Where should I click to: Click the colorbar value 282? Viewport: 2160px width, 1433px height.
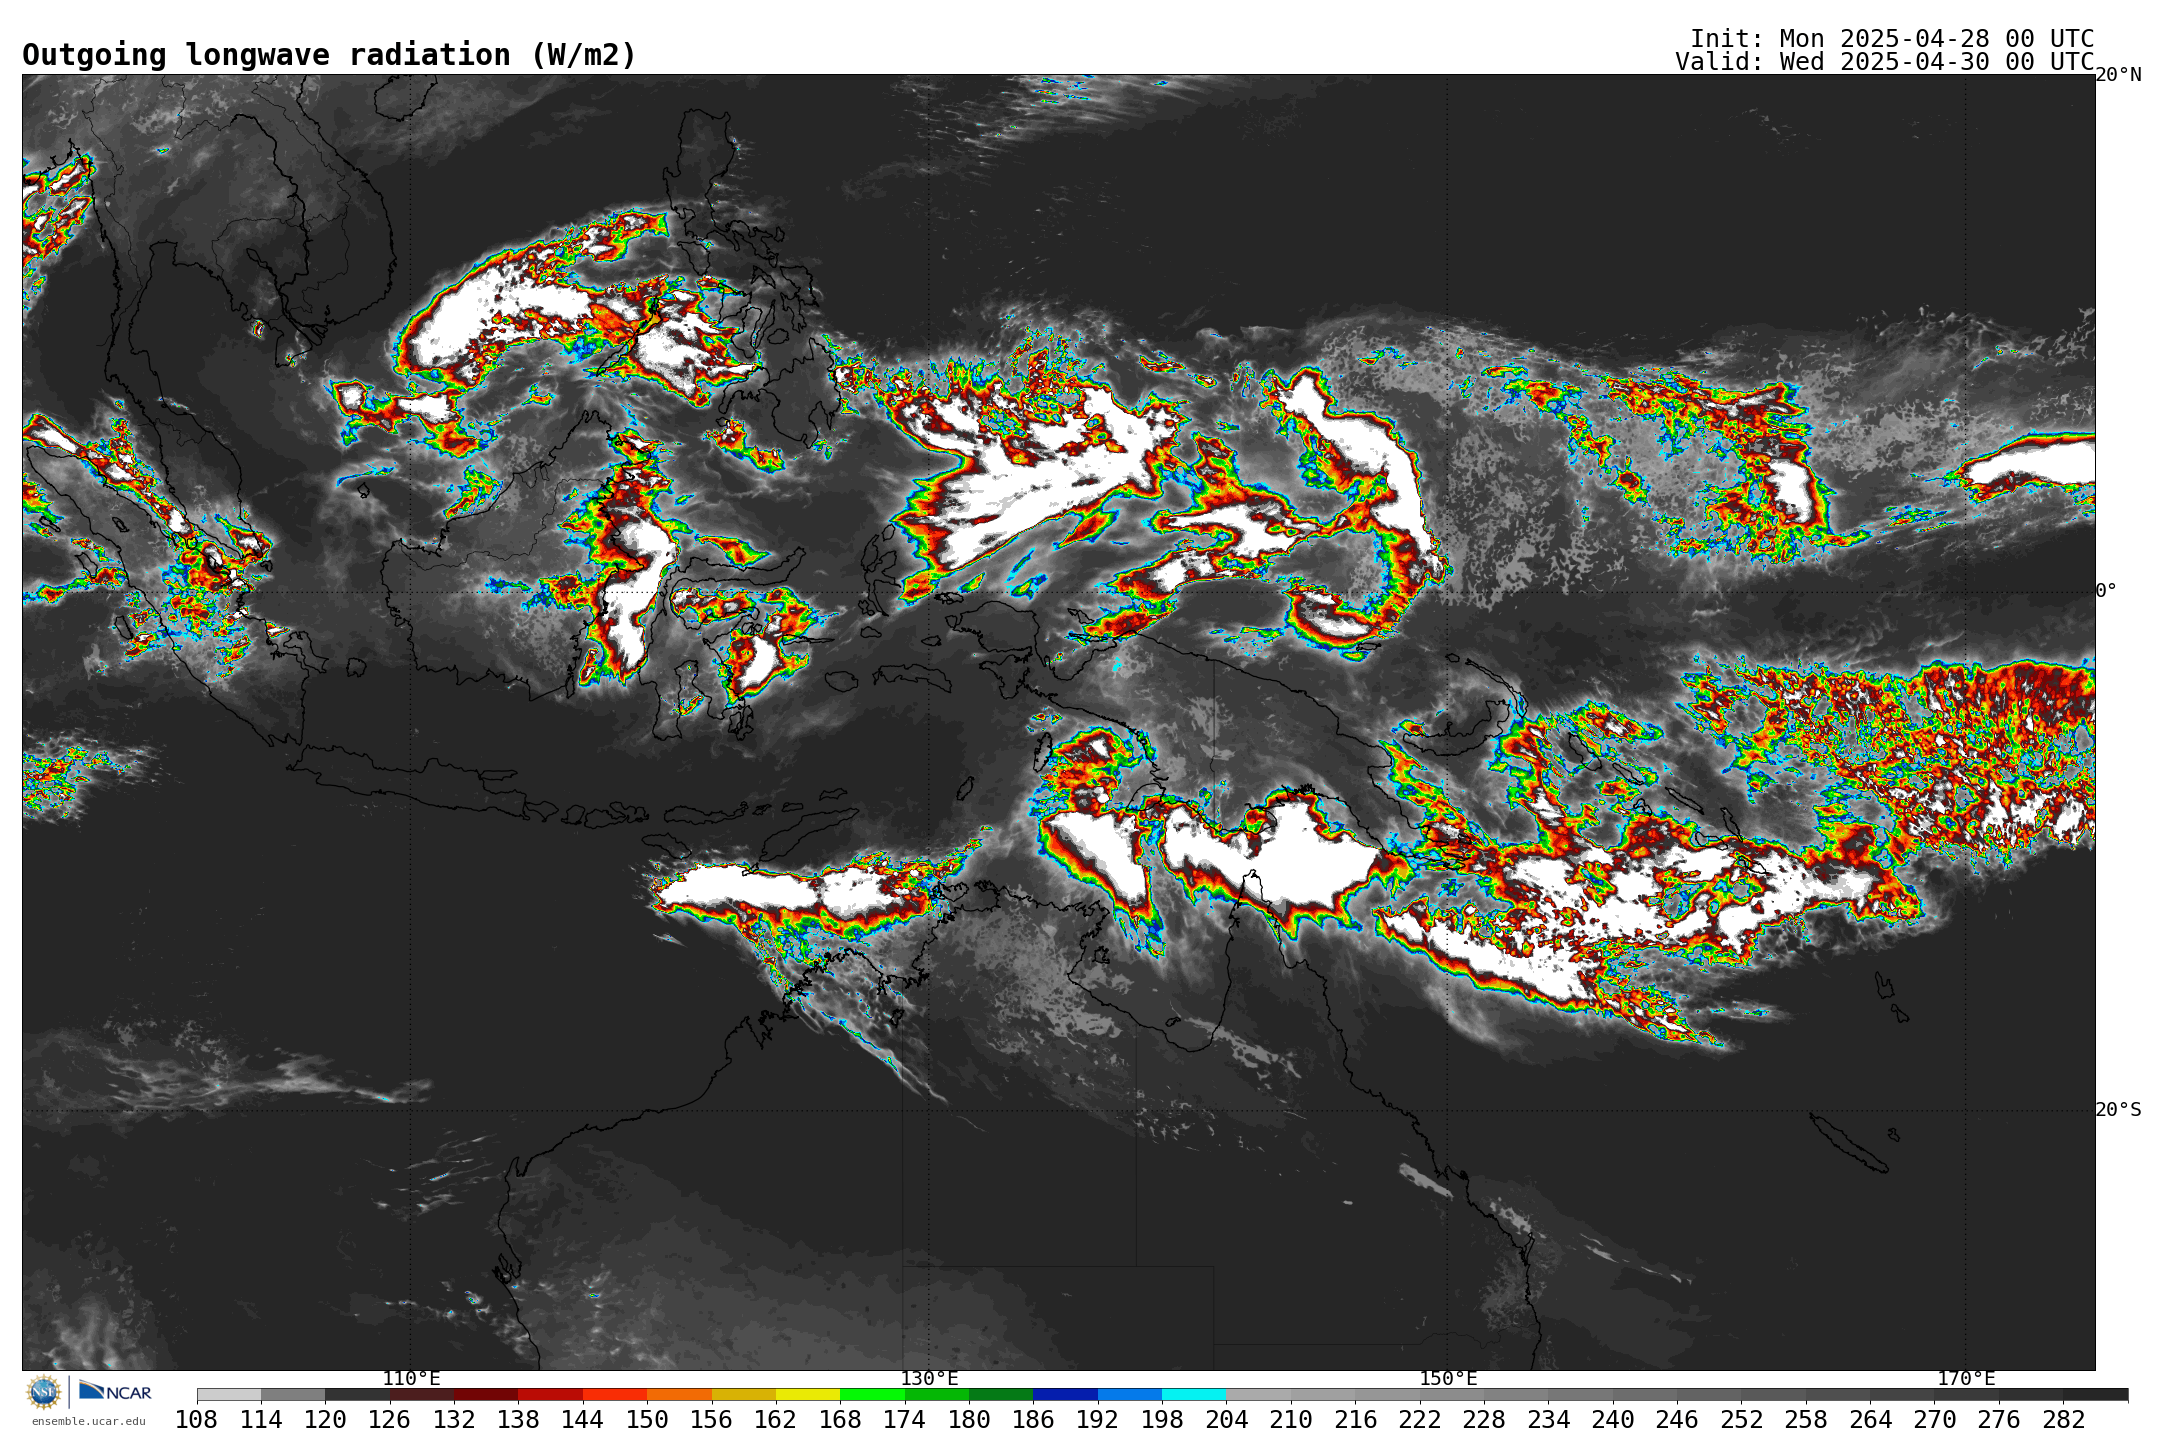point(2063,1420)
